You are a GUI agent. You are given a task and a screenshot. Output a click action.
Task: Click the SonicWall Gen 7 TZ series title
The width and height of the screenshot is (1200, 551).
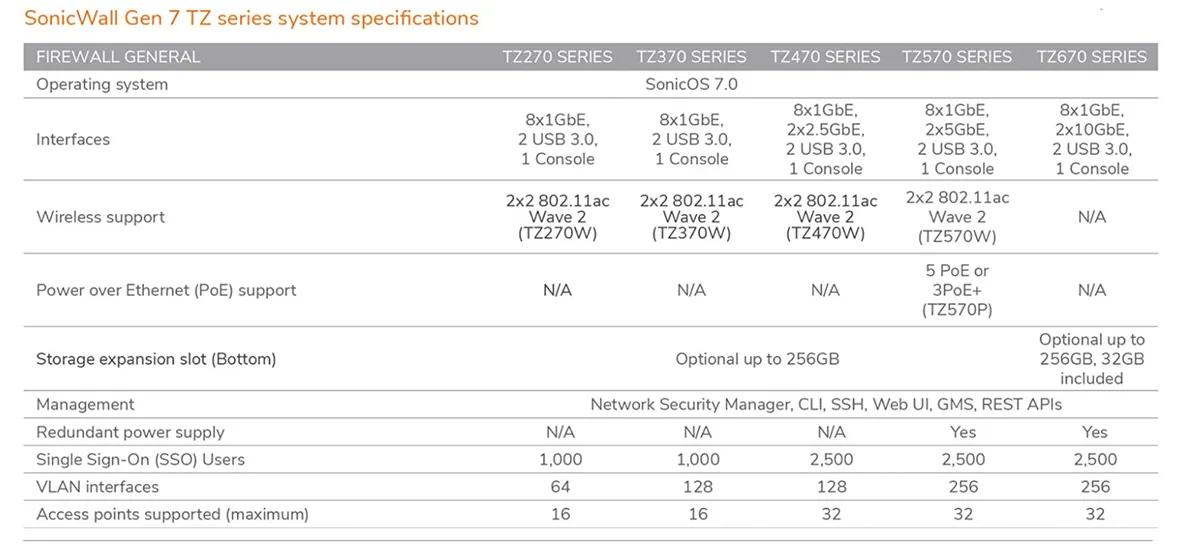[x=251, y=18]
